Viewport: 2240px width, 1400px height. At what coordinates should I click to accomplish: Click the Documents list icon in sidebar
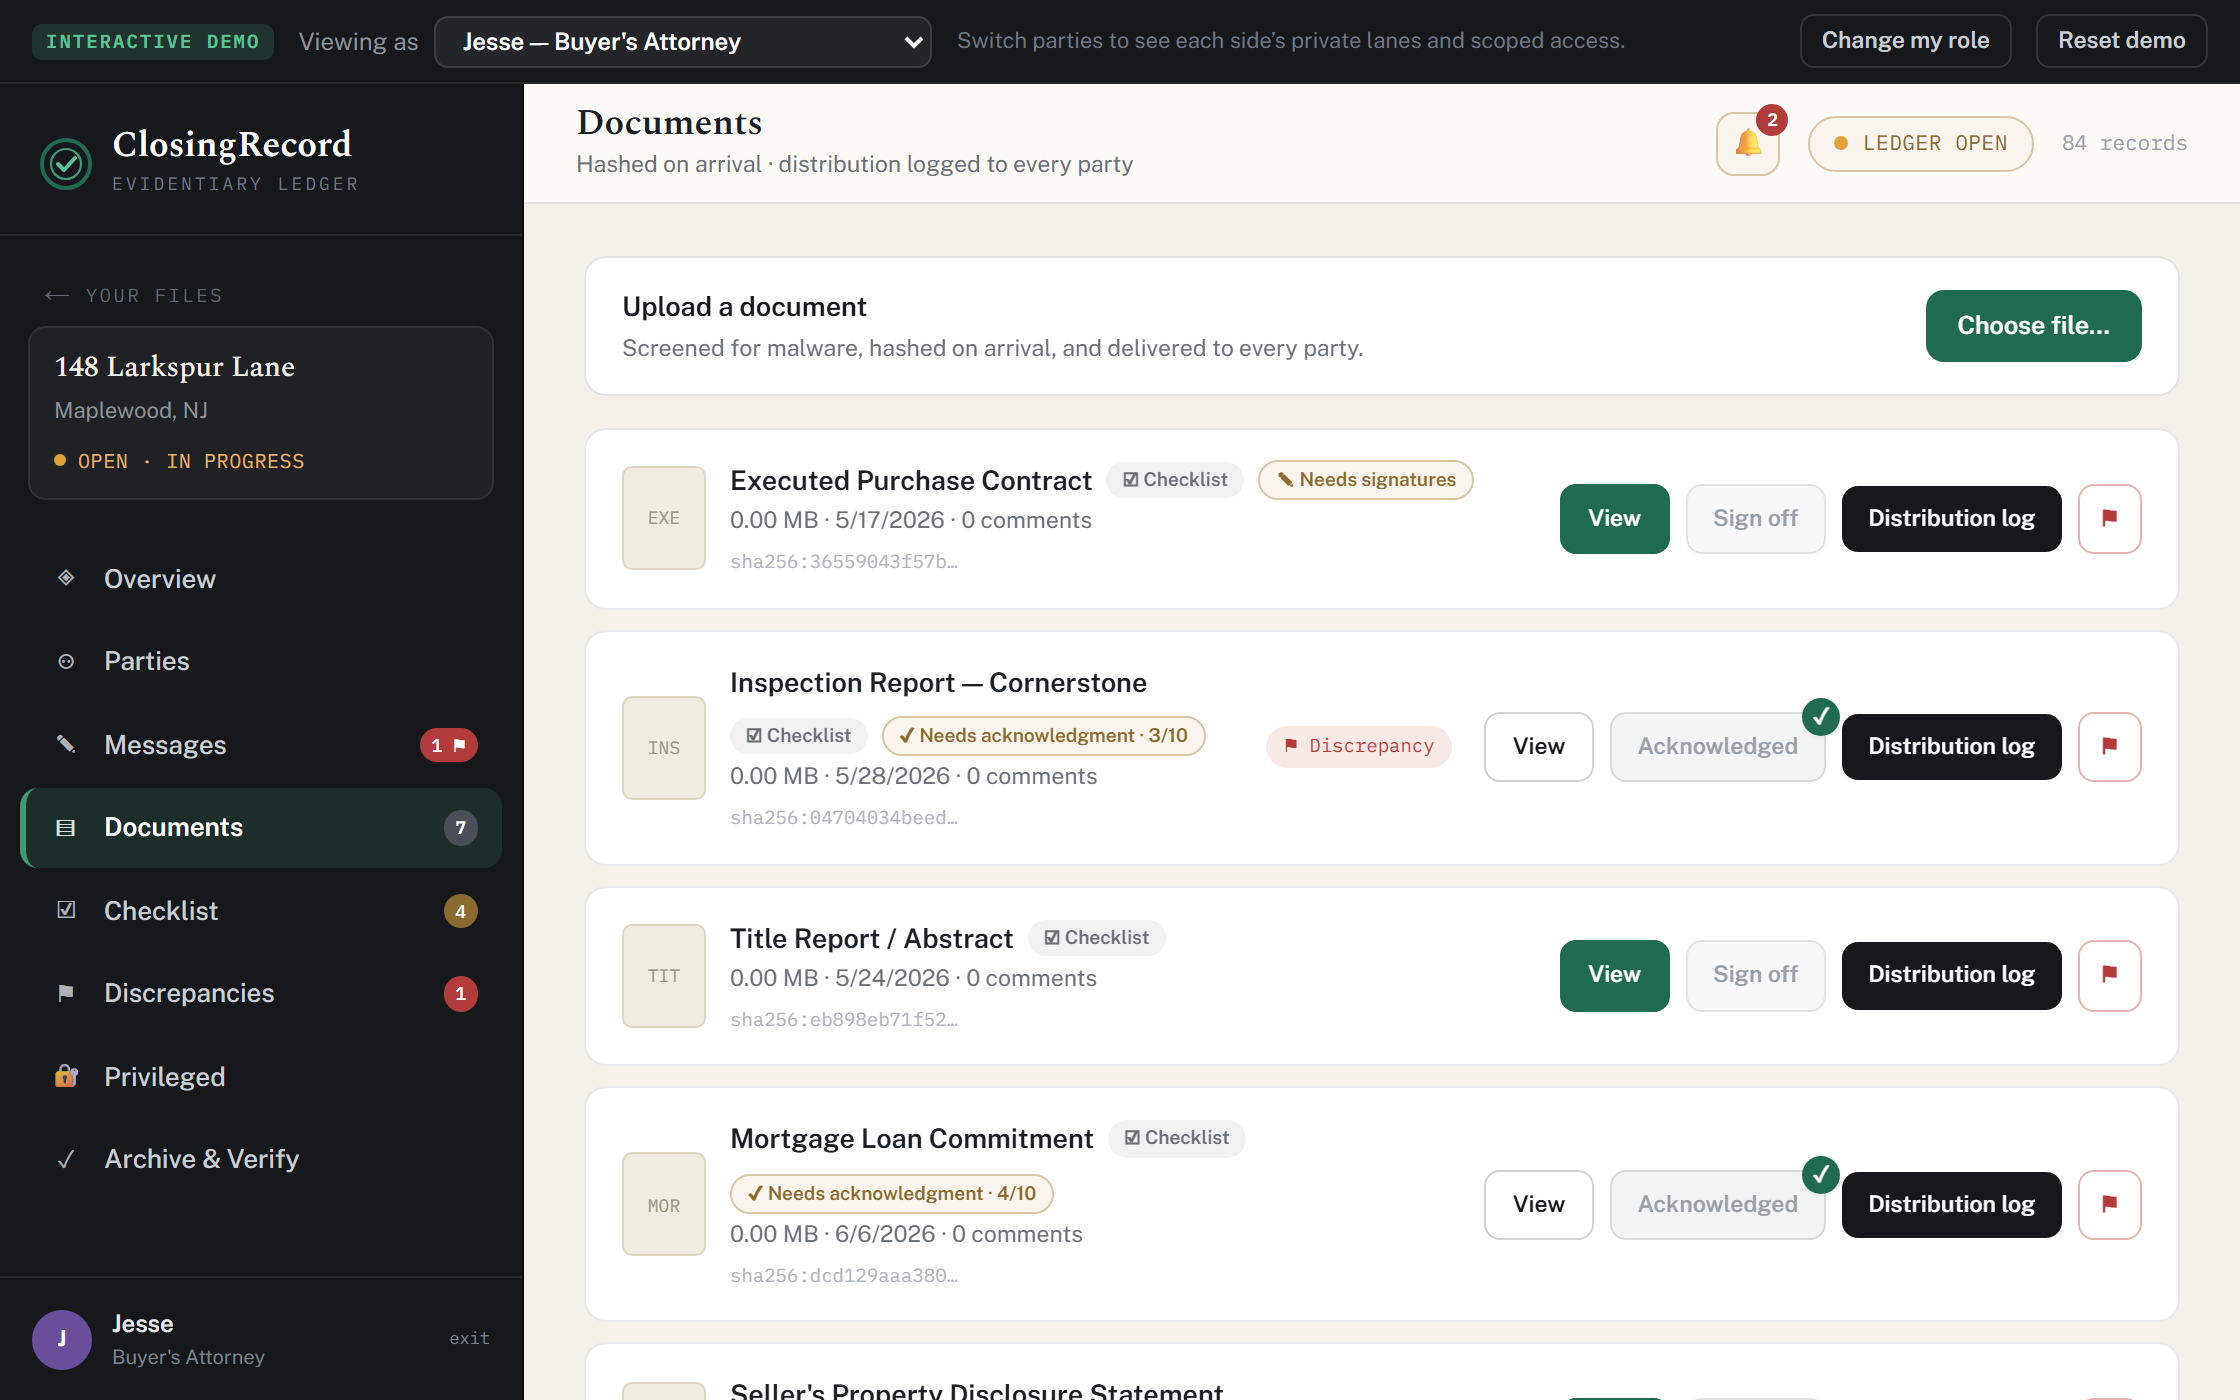tap(66, 827)
